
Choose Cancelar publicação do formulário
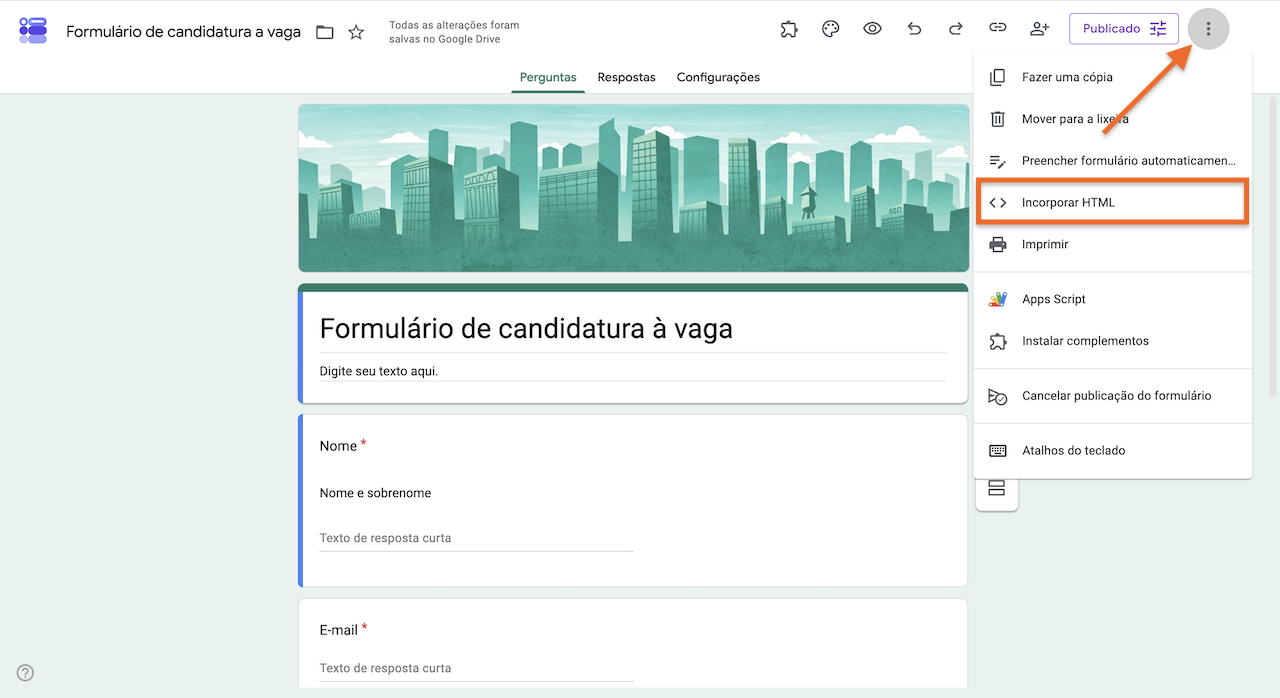1112,396
